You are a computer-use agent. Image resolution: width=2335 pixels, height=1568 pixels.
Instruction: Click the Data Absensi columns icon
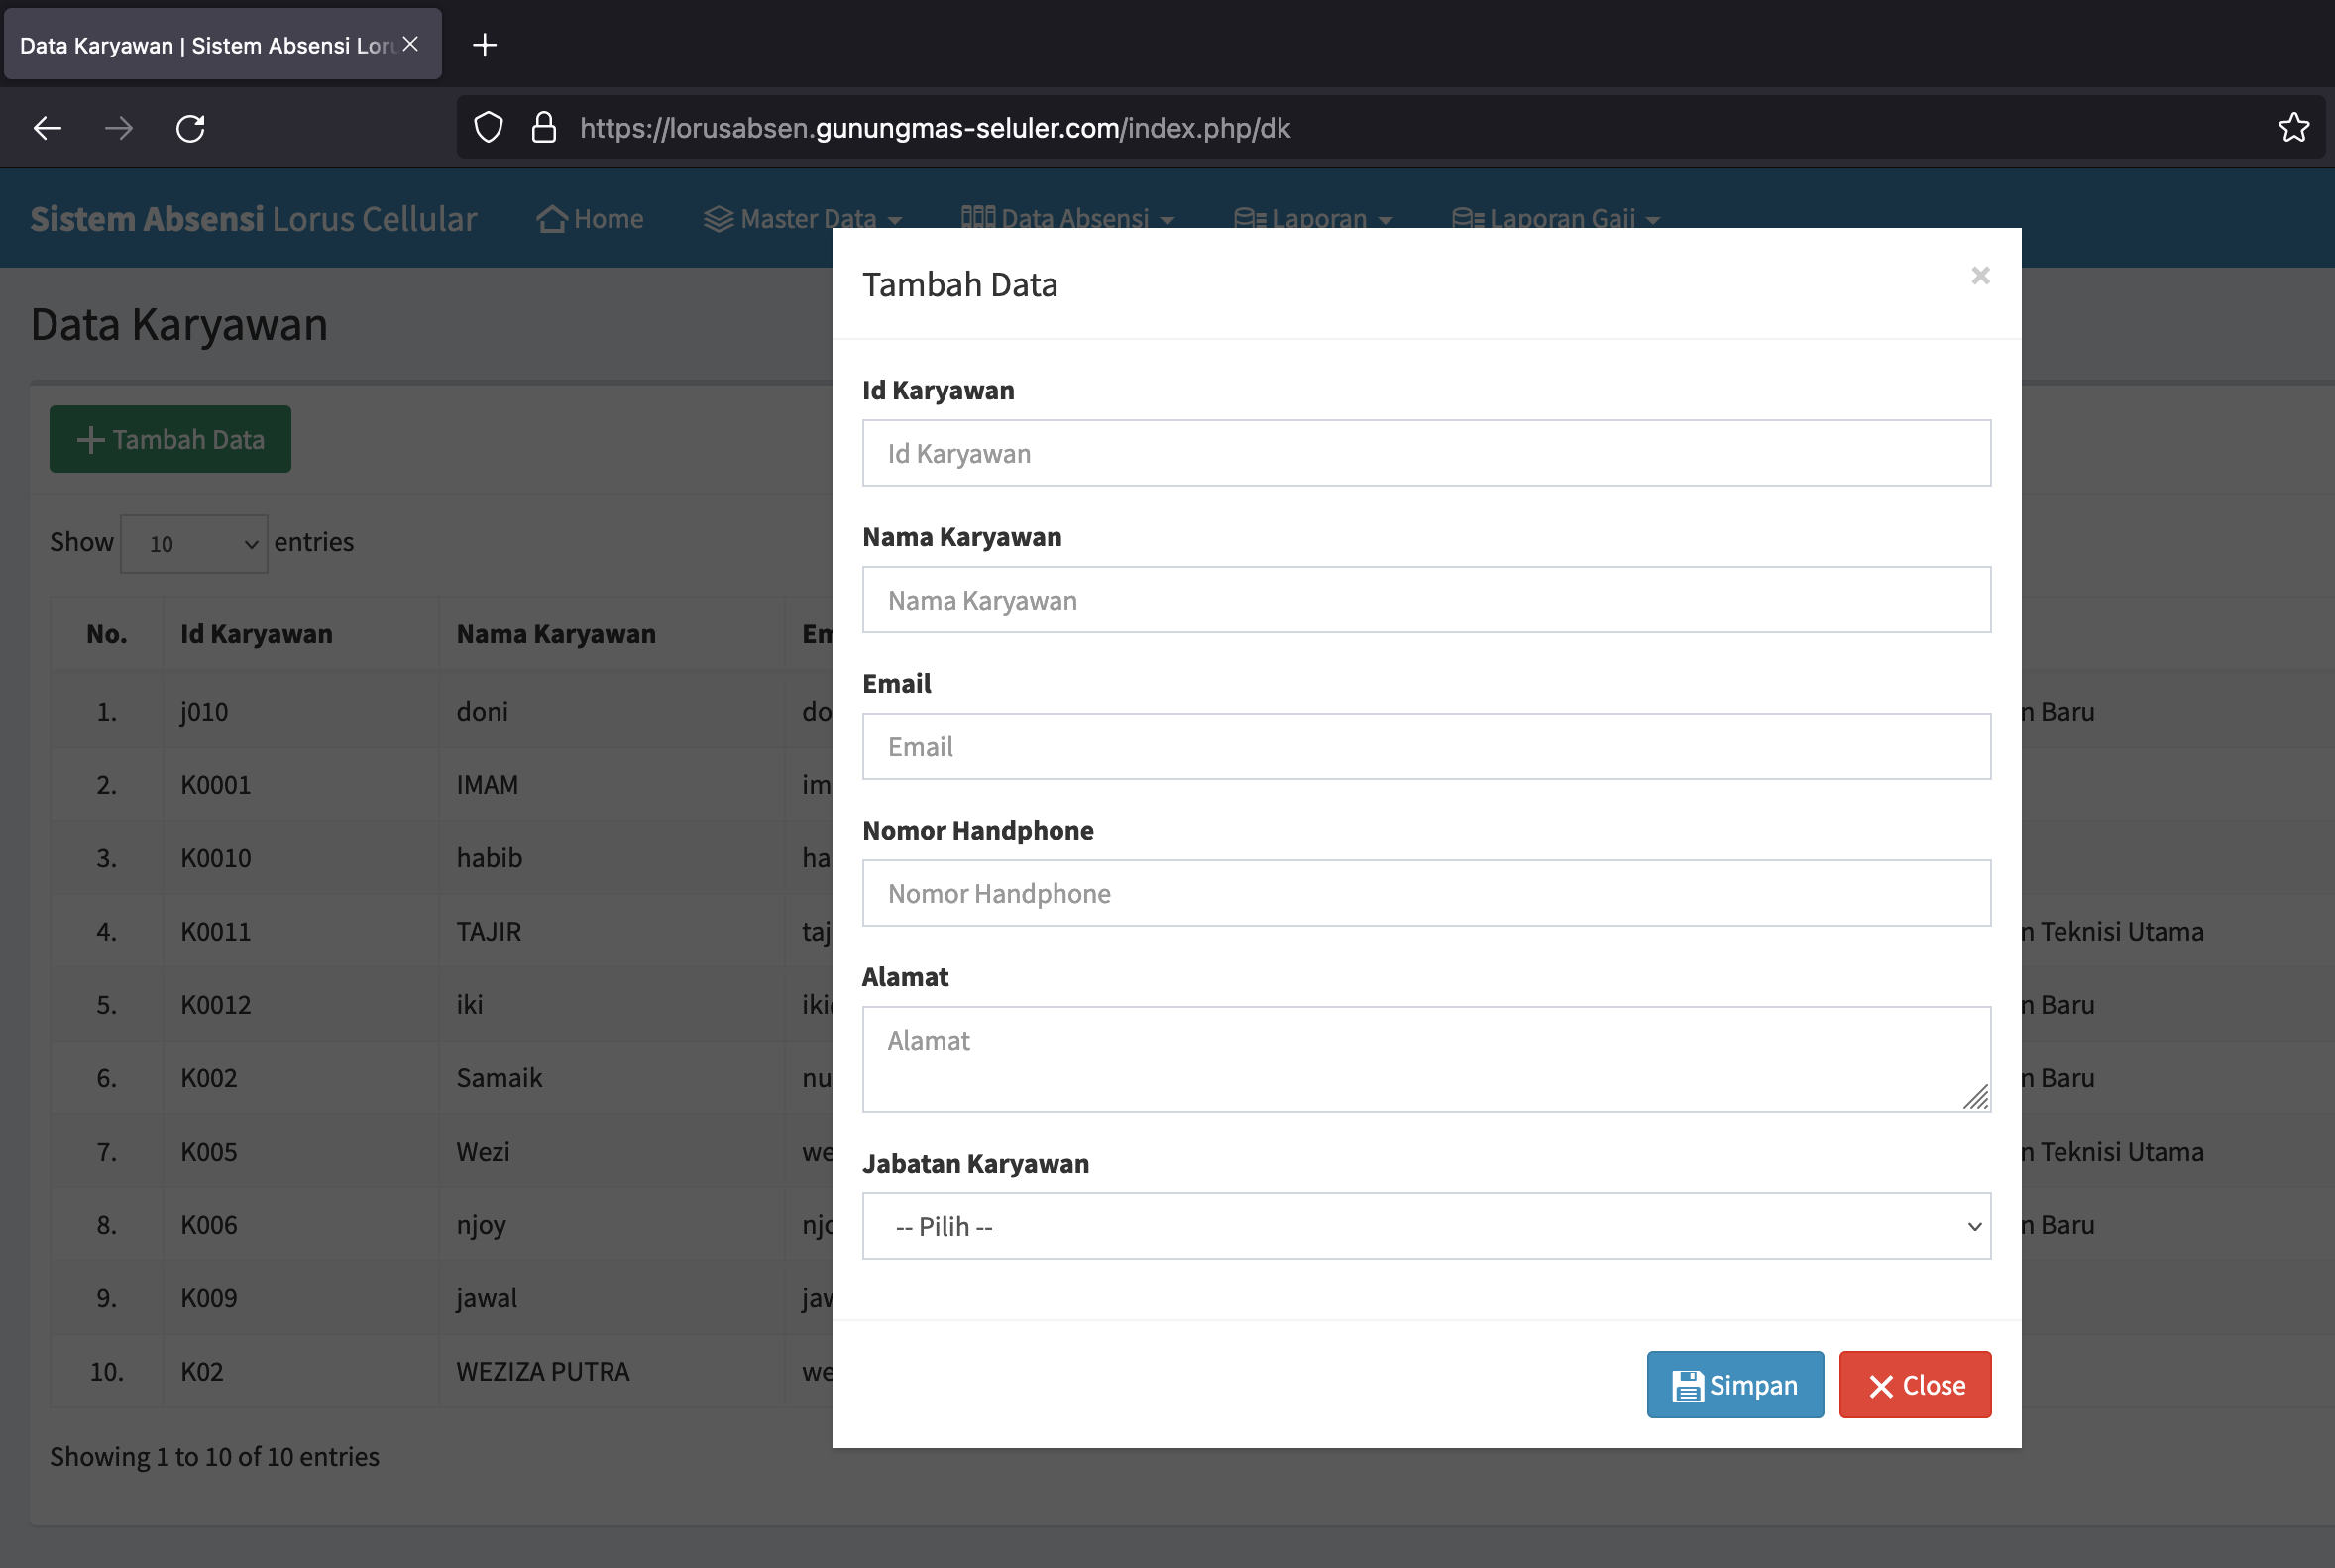[x=978, y=217]
